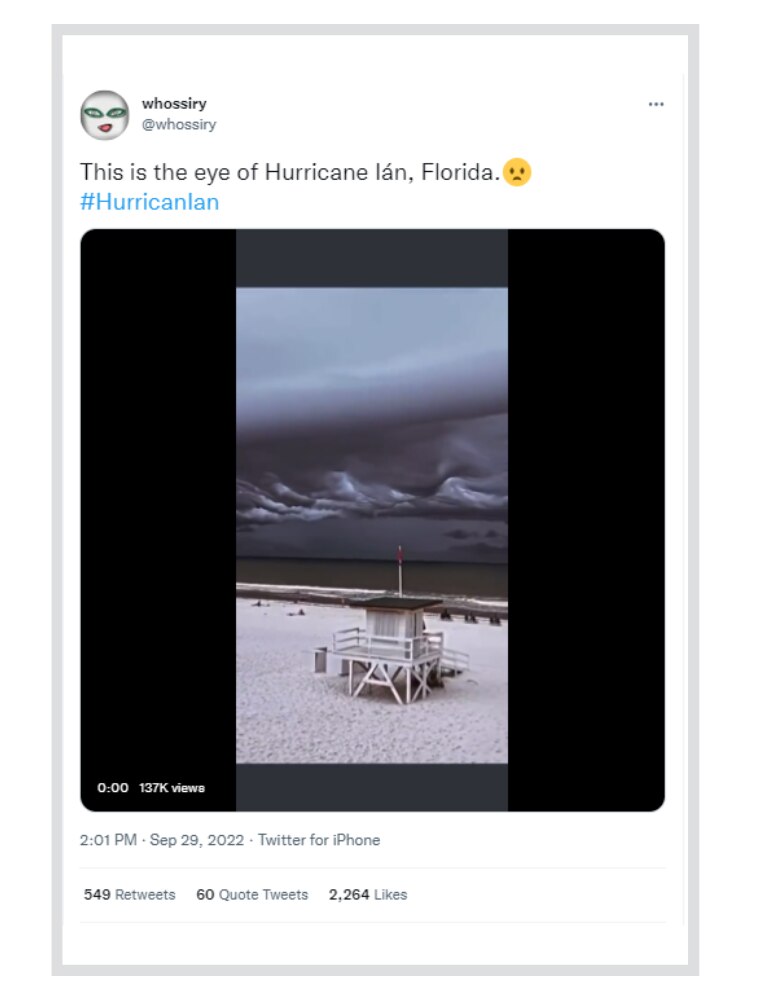Click the 0:00 video time indicator
Screen dimensions: 760x1000
point(113,788)
